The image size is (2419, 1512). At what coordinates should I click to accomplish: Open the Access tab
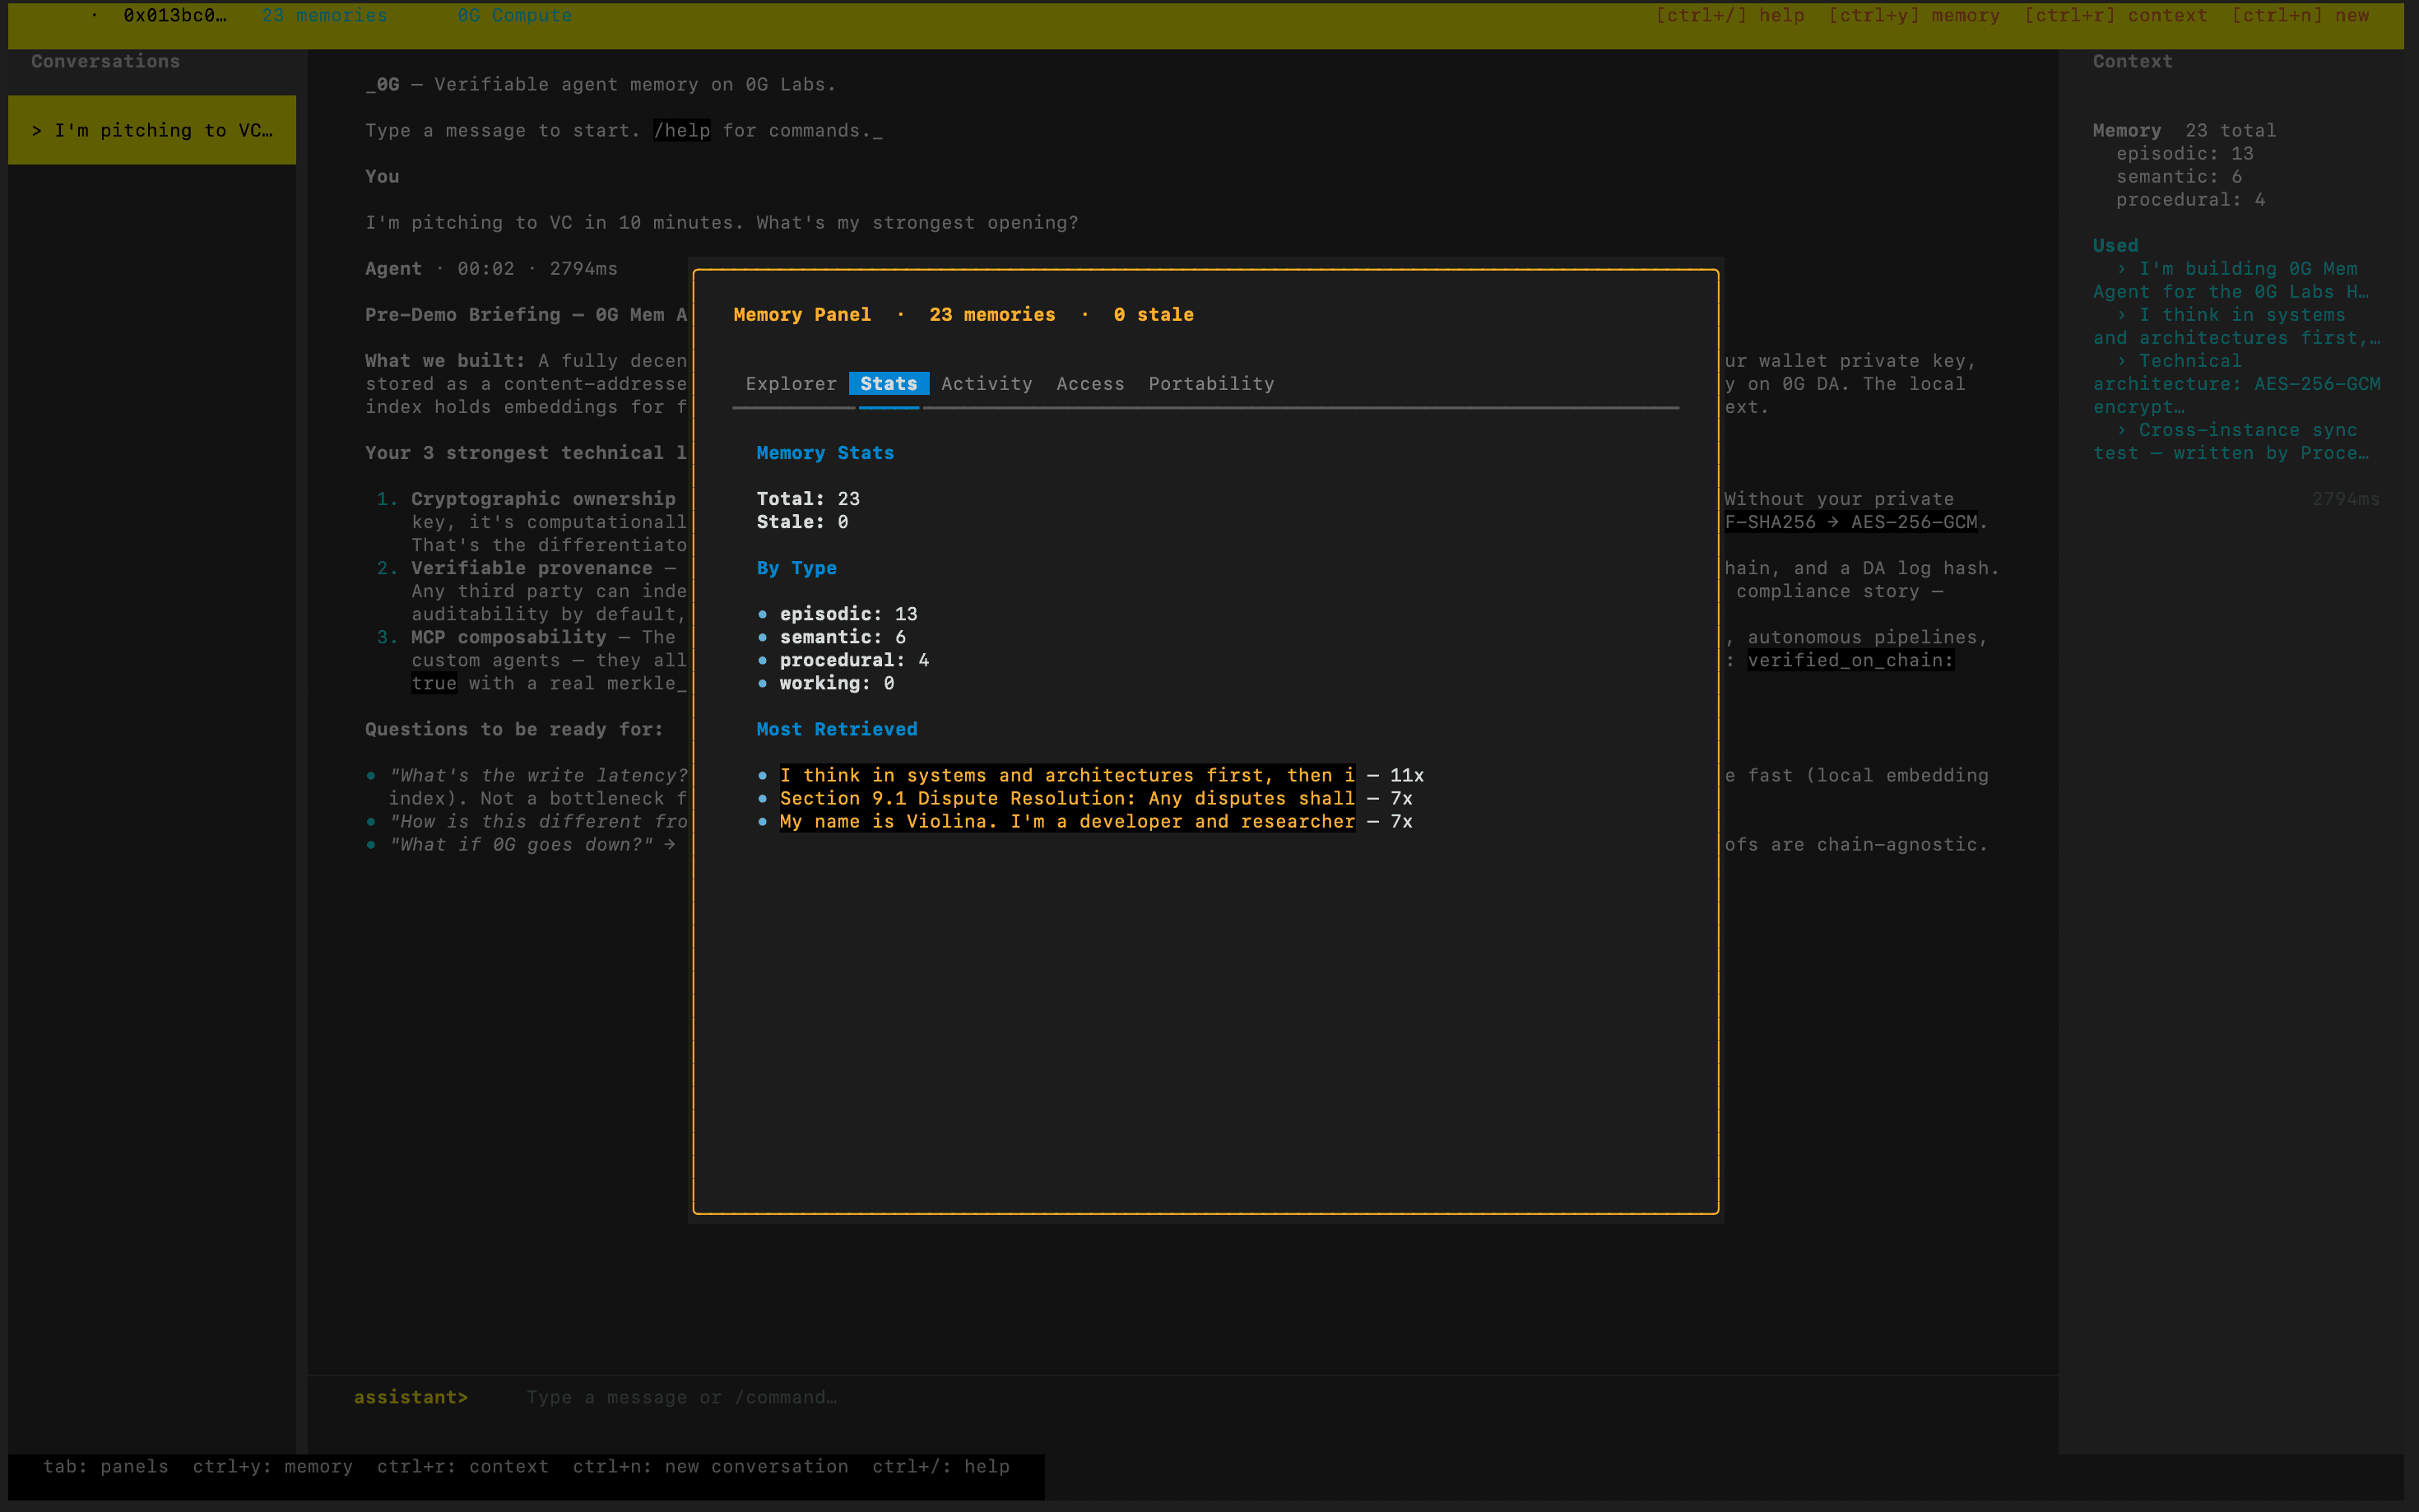coord(1090,384)
